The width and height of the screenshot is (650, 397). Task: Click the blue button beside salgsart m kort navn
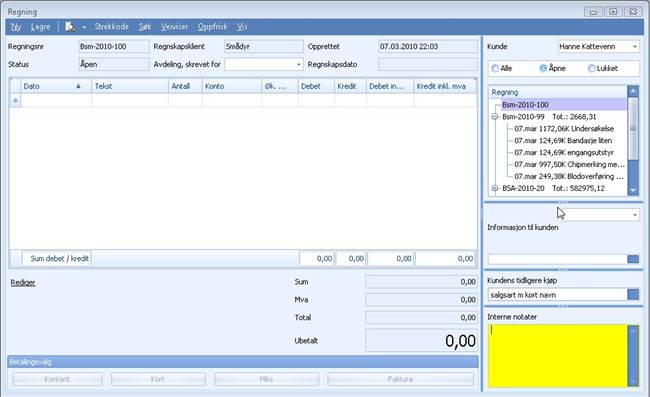(633, 295)
